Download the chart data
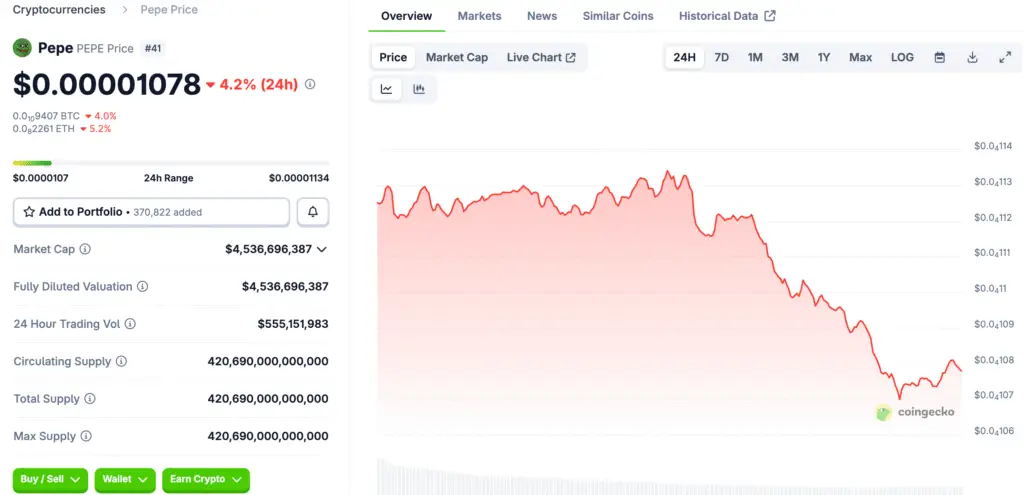Screen dimensions: 1024x495 click(972, 57)
